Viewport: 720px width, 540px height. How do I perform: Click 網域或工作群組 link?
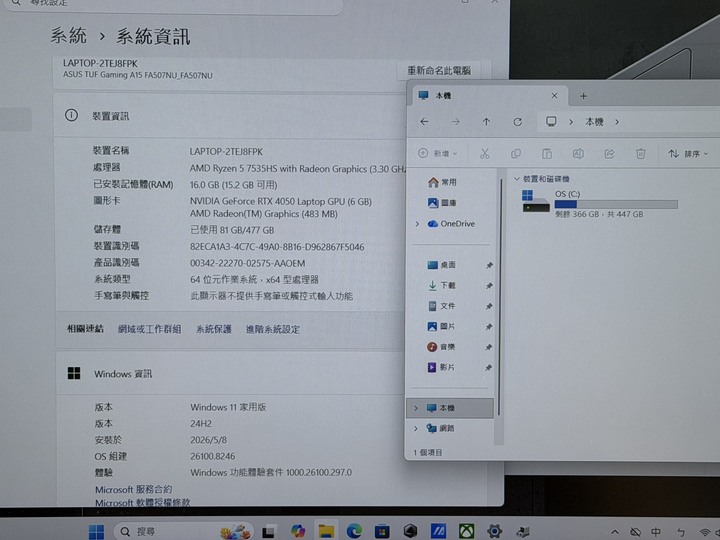tap(149, 329)
